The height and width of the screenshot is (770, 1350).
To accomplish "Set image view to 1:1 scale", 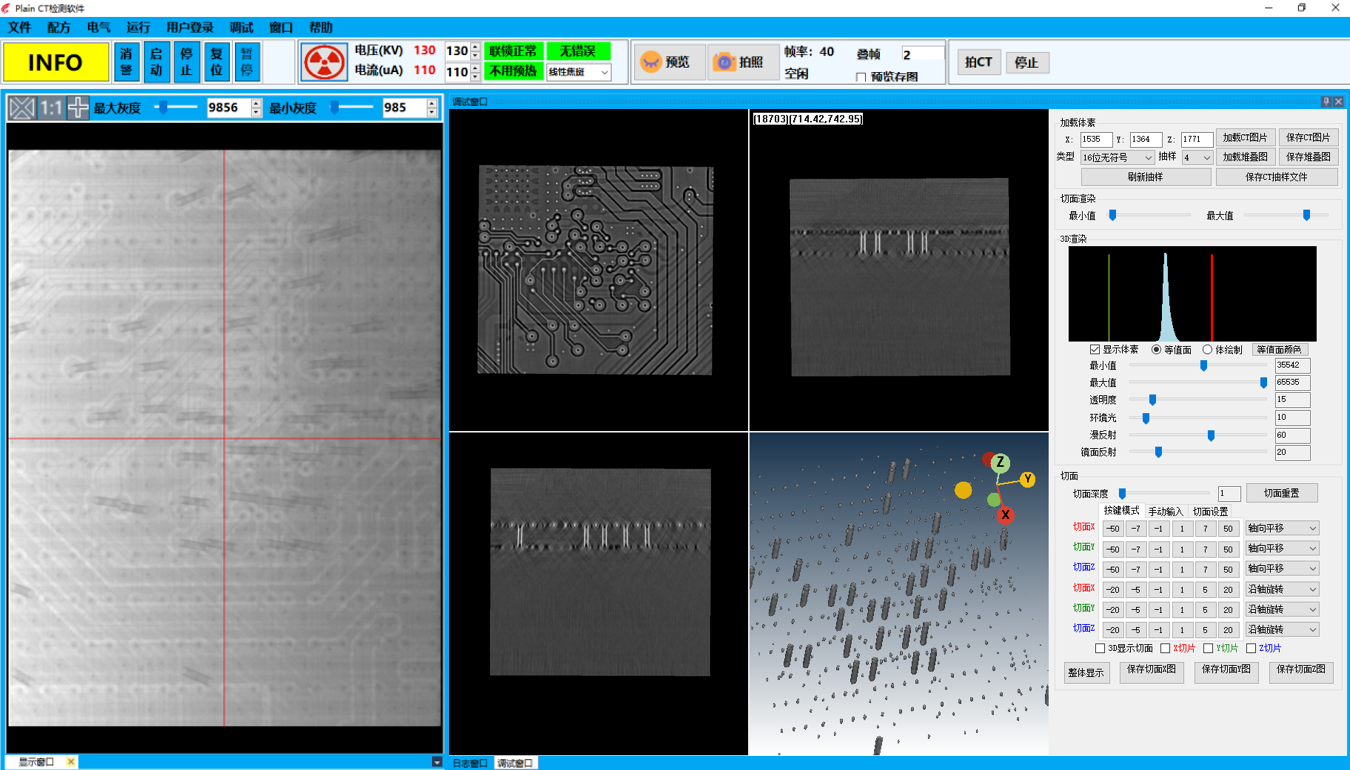I will [51, 108].
